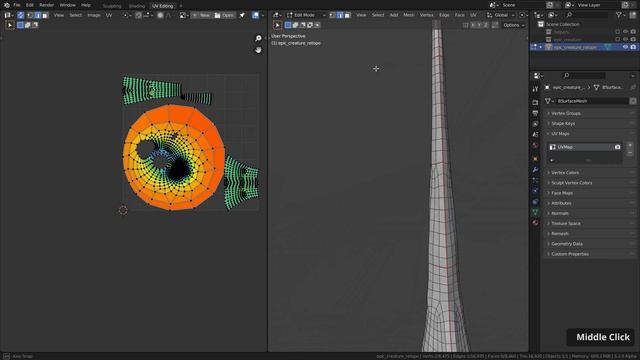Open the Face menu
Screen dimensions: 640x360
point(460,15)
